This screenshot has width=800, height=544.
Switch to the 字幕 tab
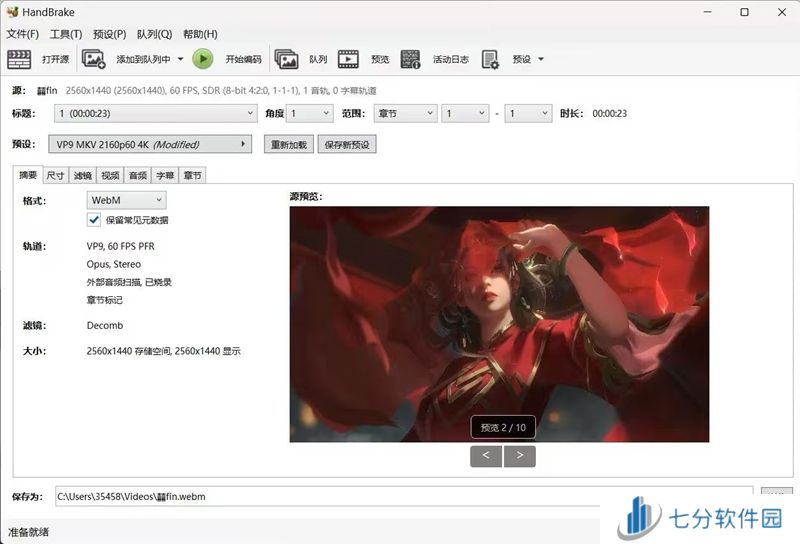coord(165,176)
